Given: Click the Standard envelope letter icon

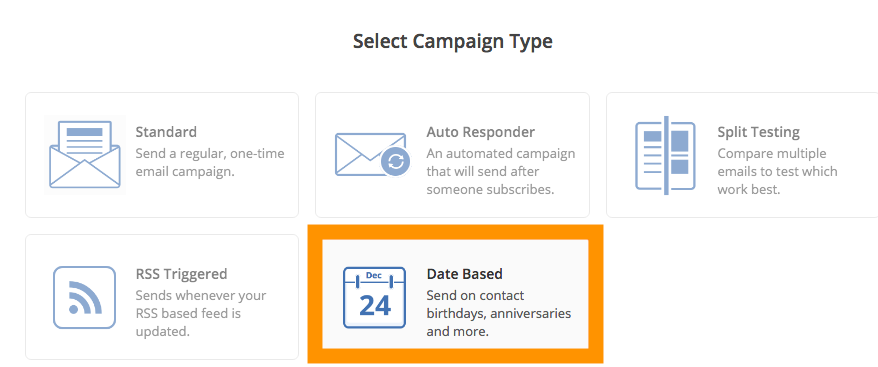Looking at the screenshot, I should pyautogui.click(x=85, y=155).
